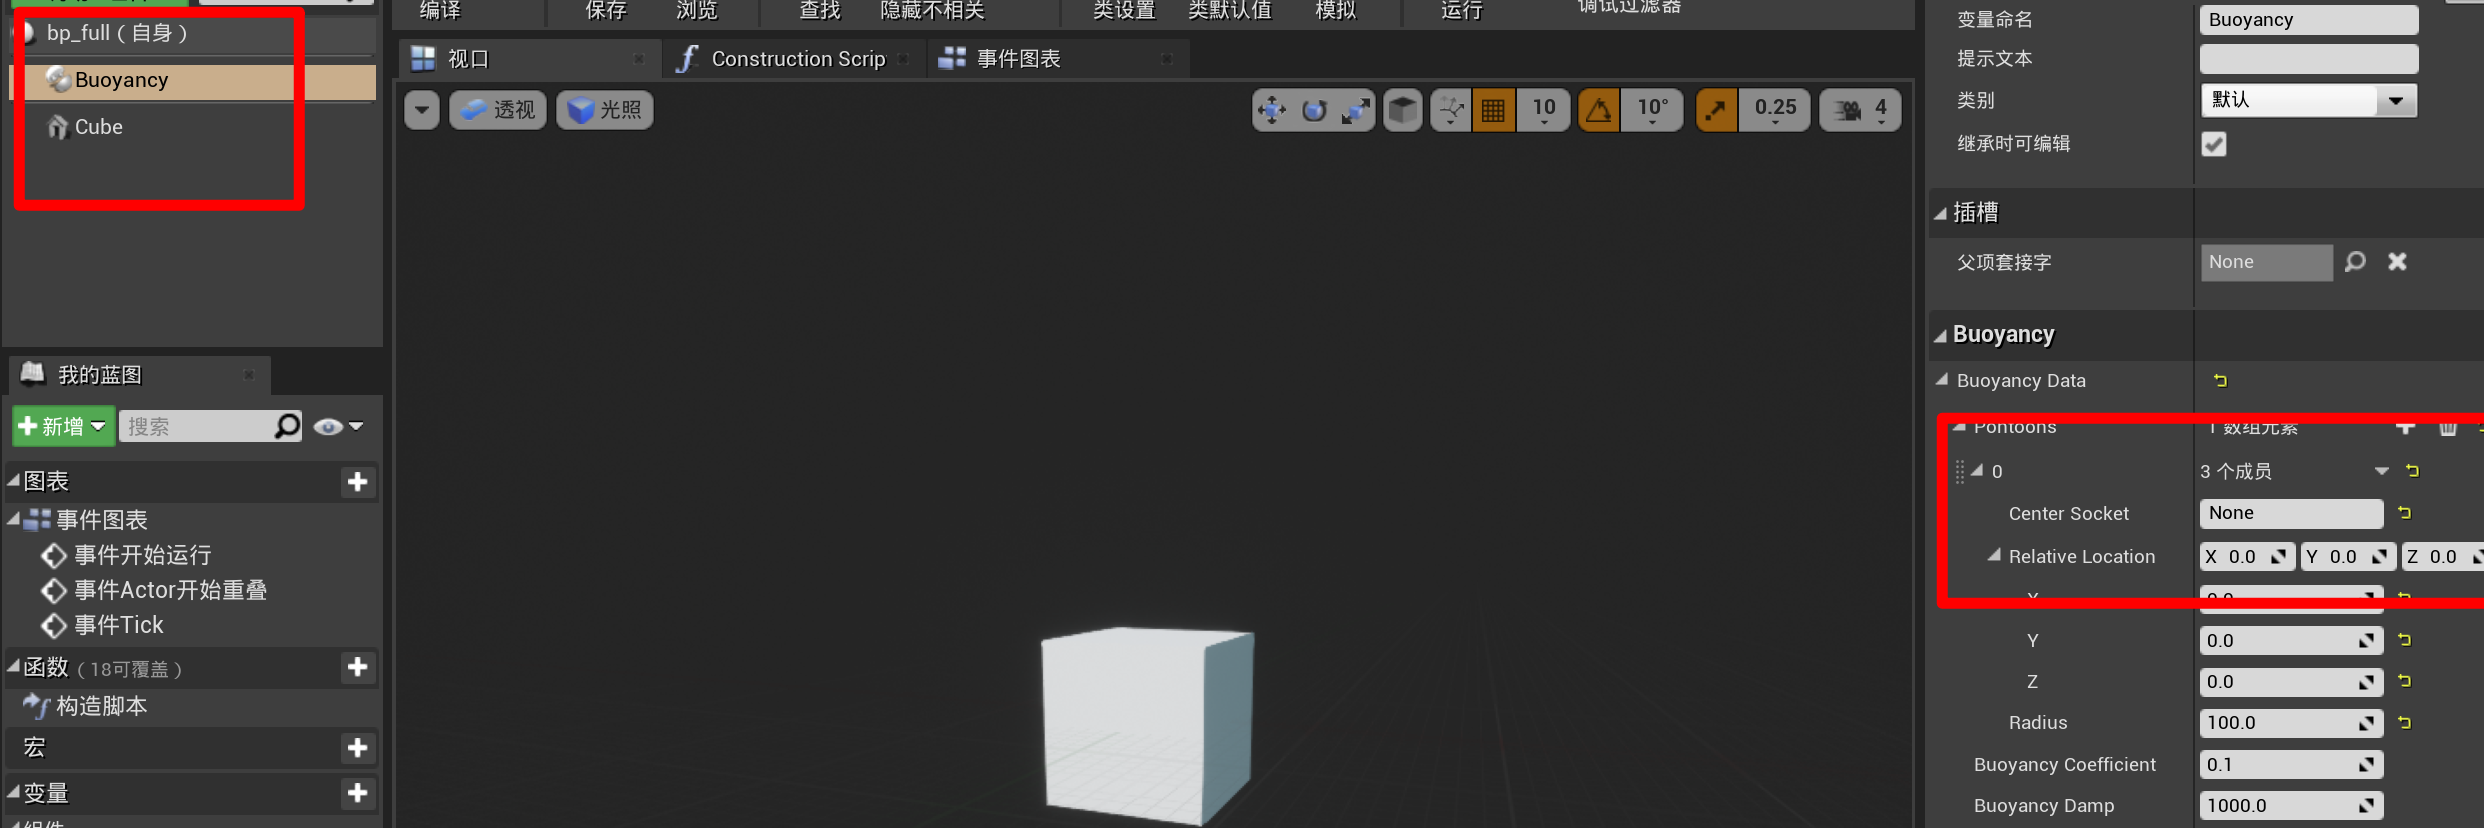Screen dimensions: 2484x828
Task: Open camera speed 4 dropdown
Action: coord(1860,110)
